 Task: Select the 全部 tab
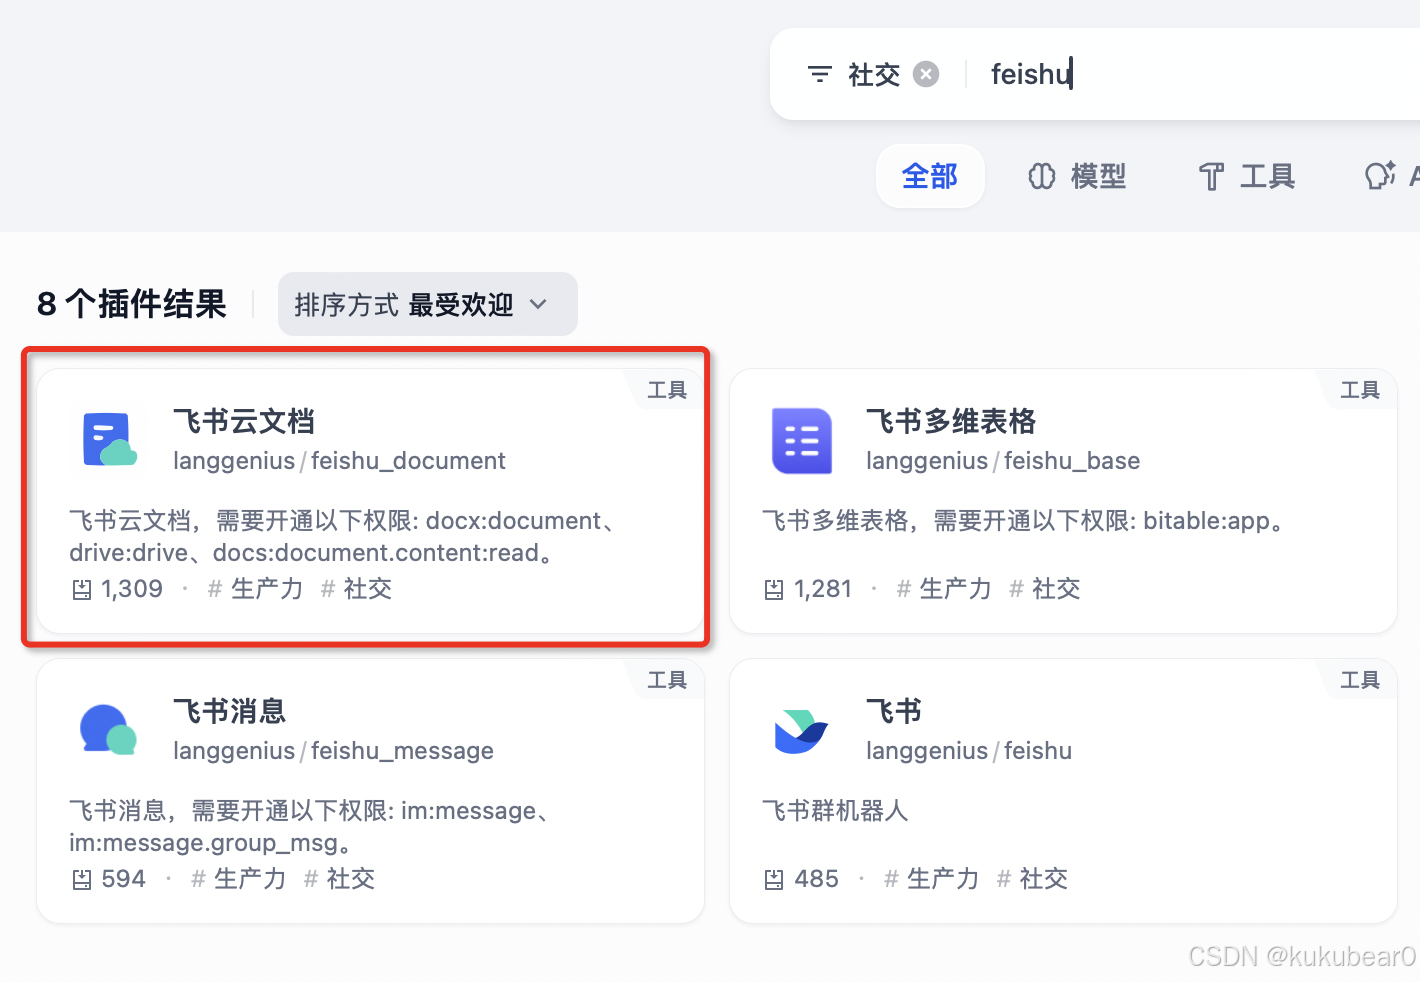click(930, 176)
